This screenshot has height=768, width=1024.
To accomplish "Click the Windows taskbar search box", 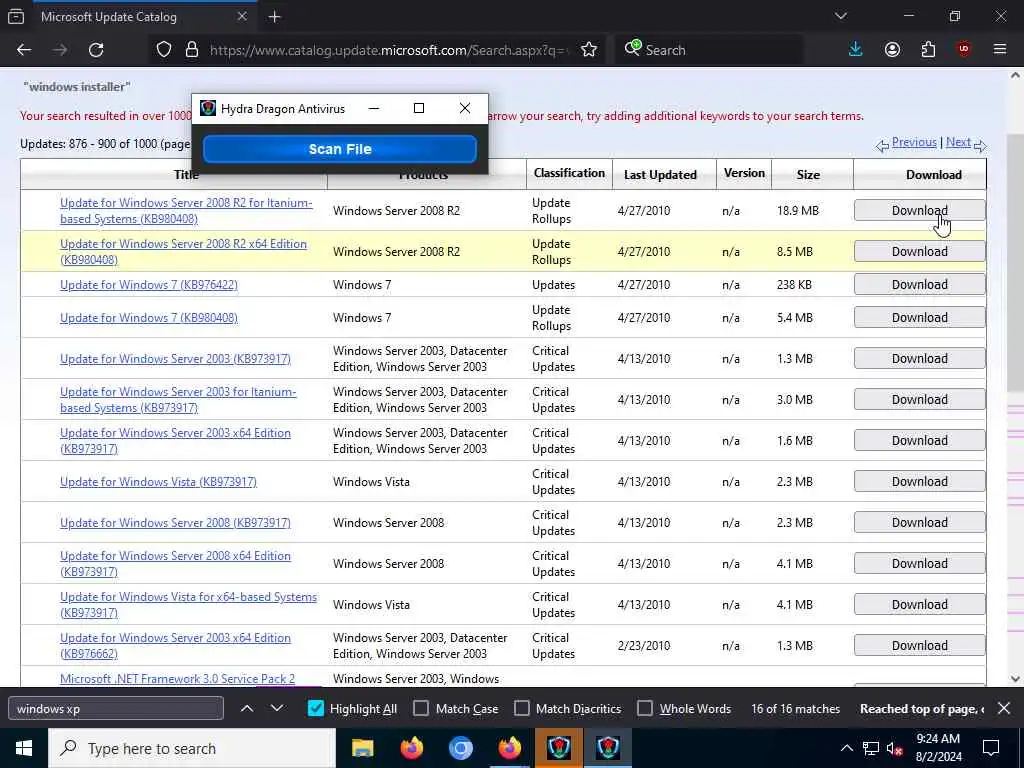I will pyautogui.click(x=191, y=748).
